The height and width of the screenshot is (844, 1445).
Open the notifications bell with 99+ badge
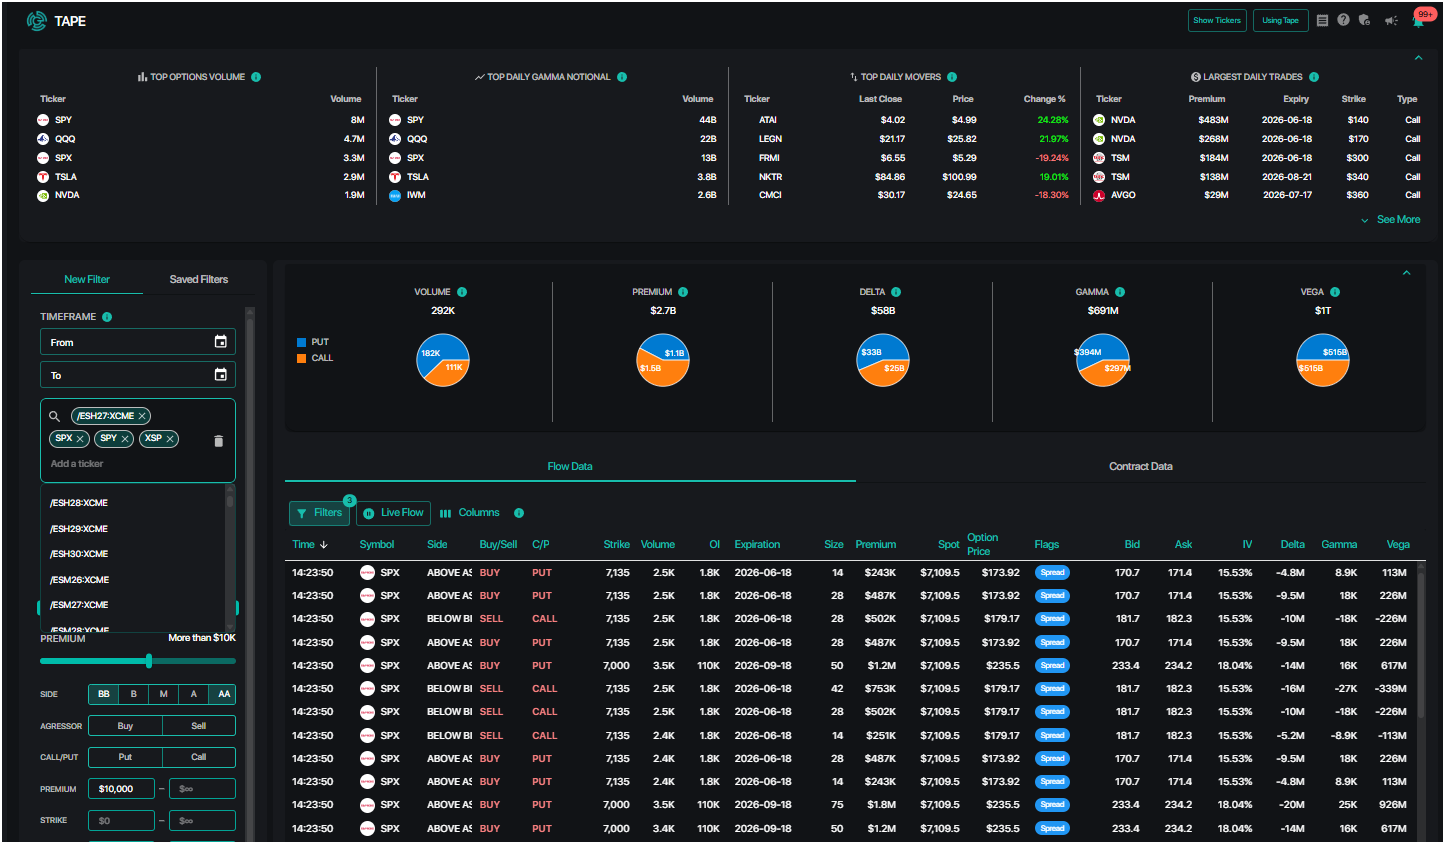click(x=1419, y=20)
